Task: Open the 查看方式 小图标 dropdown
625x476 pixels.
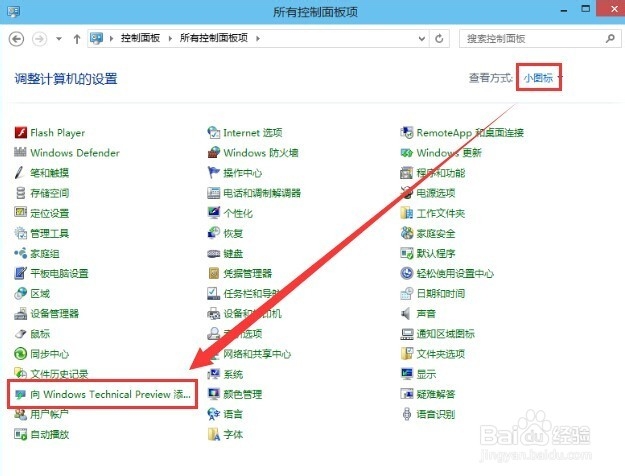Action: pyautogui.click(x=542, y=78)
